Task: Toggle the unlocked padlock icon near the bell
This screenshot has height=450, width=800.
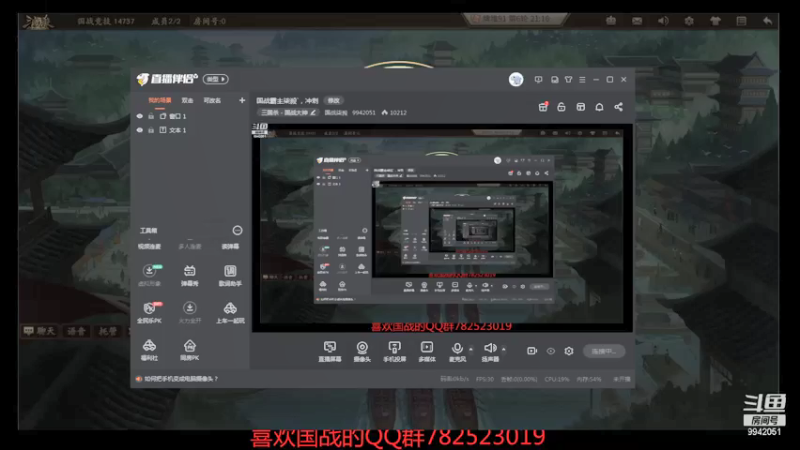Action: point(561,107)
